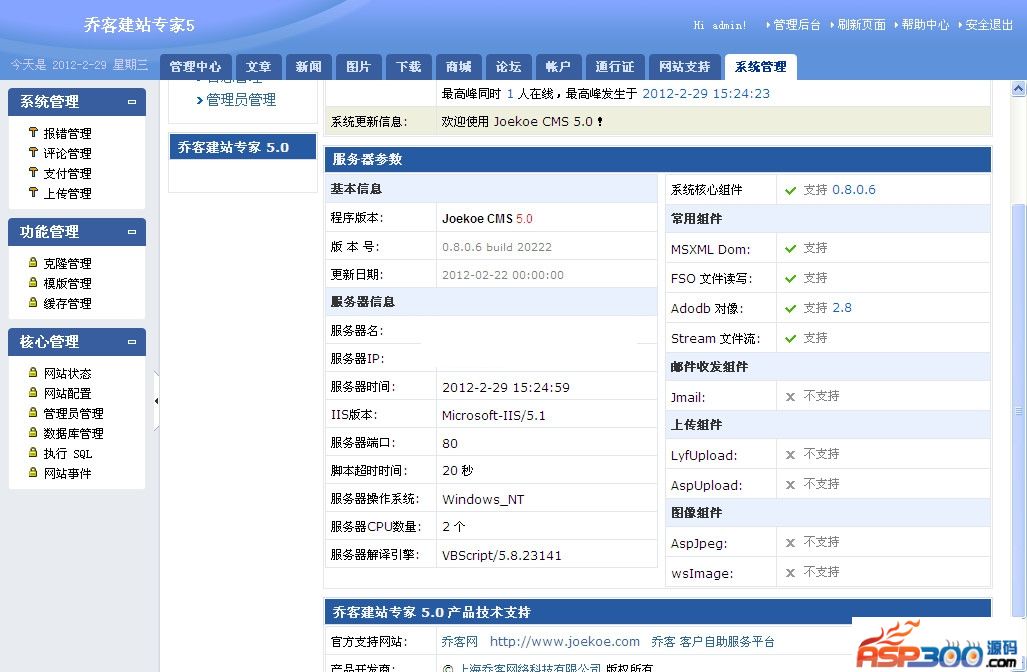1027x672 pixels.
Task: Click the scrollbar up arrow on the right
Action: pyautogui.click(x=1018, y=88)
